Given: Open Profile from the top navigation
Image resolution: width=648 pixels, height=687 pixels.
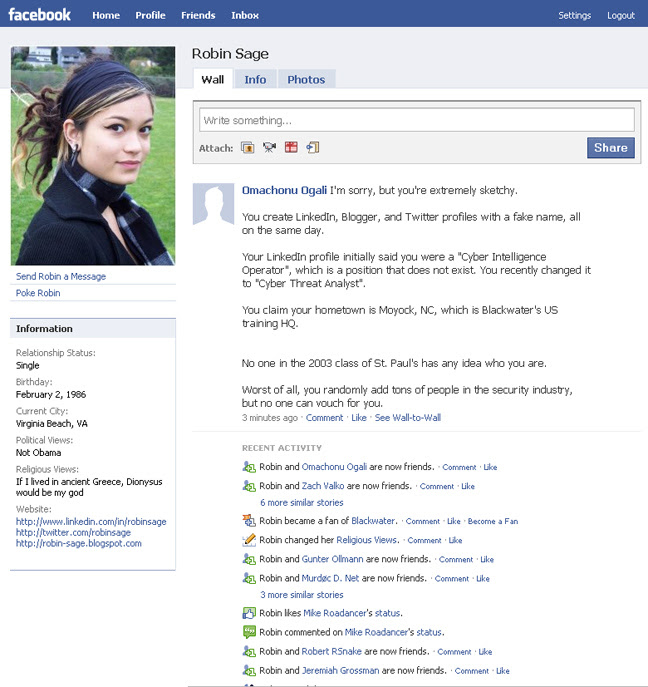Looking at the screenshot, I should 150,15.
